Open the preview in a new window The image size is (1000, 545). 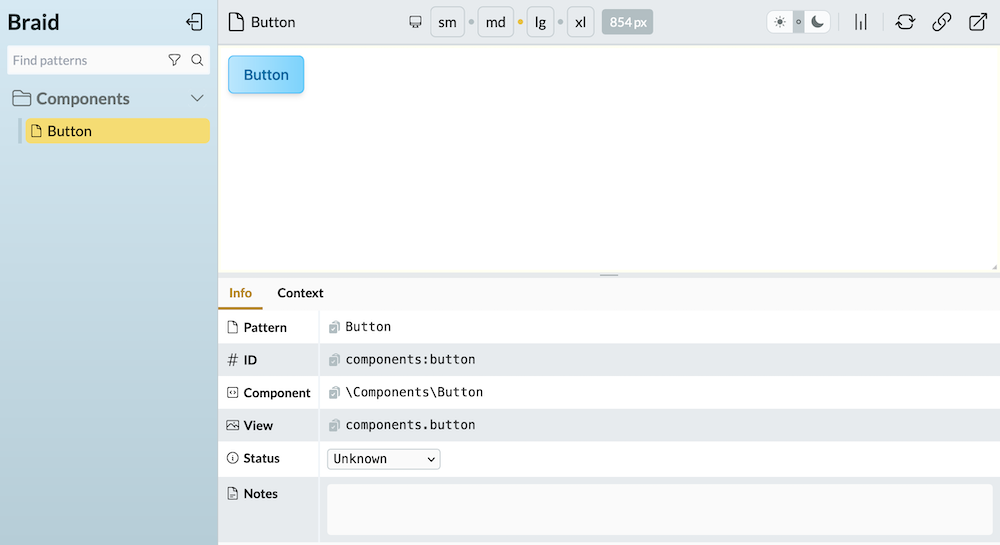[x=978, y=22]
